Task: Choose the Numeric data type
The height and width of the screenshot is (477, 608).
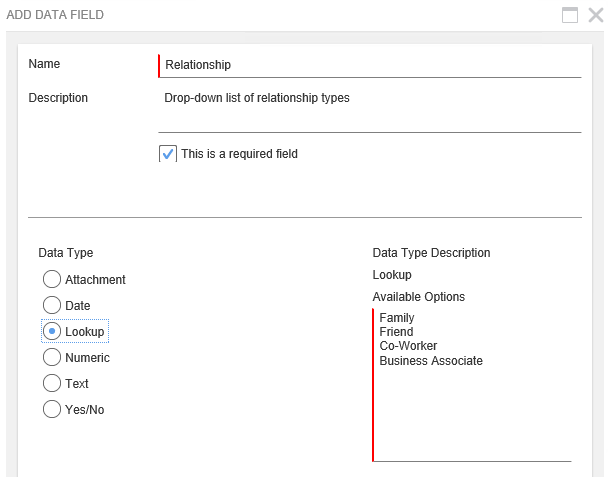Action: tap(52, 358)
